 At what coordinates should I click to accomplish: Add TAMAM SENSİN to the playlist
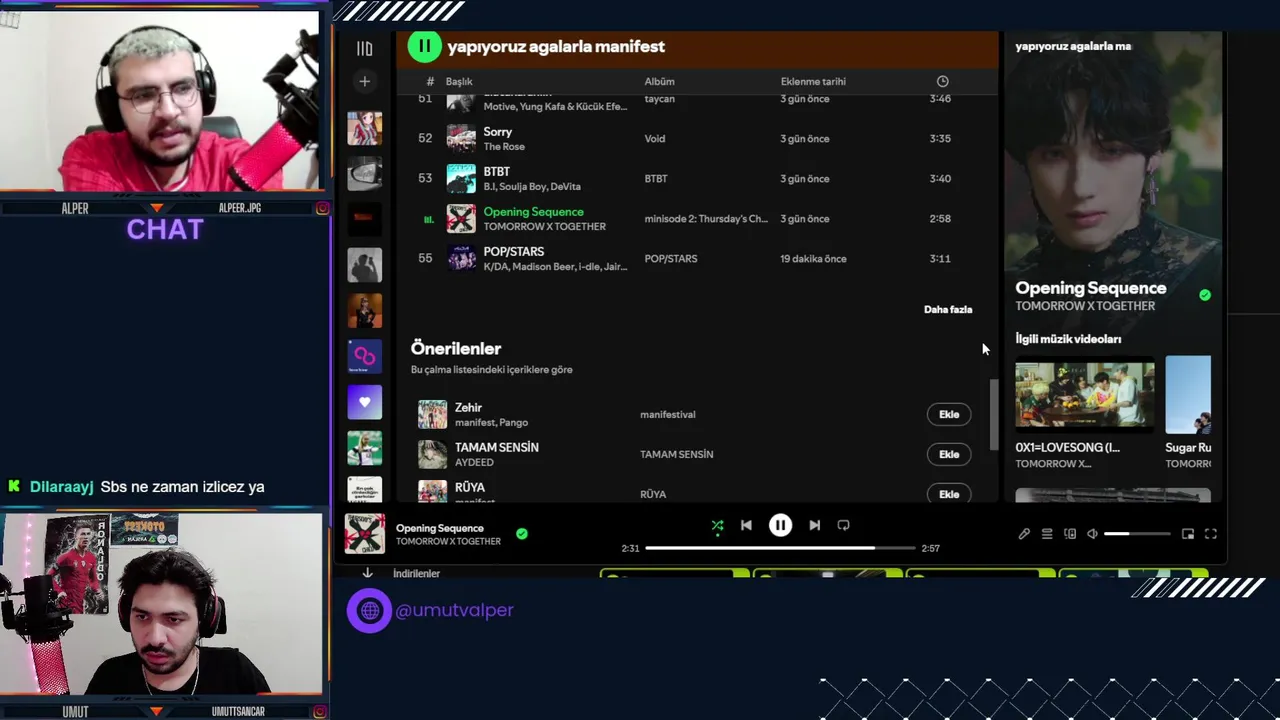(x=949, y=454)
